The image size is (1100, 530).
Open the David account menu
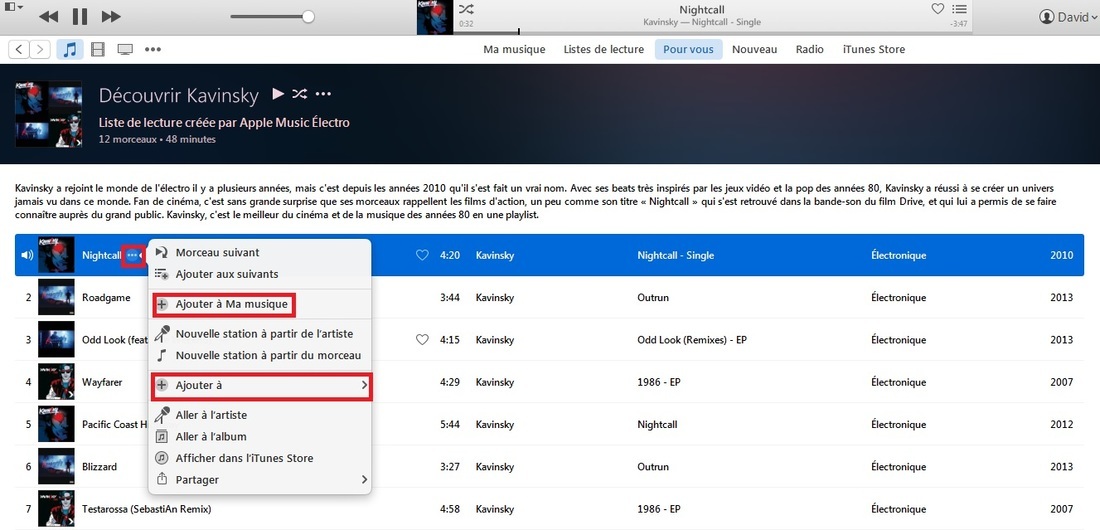click(x=1068, y=17)
